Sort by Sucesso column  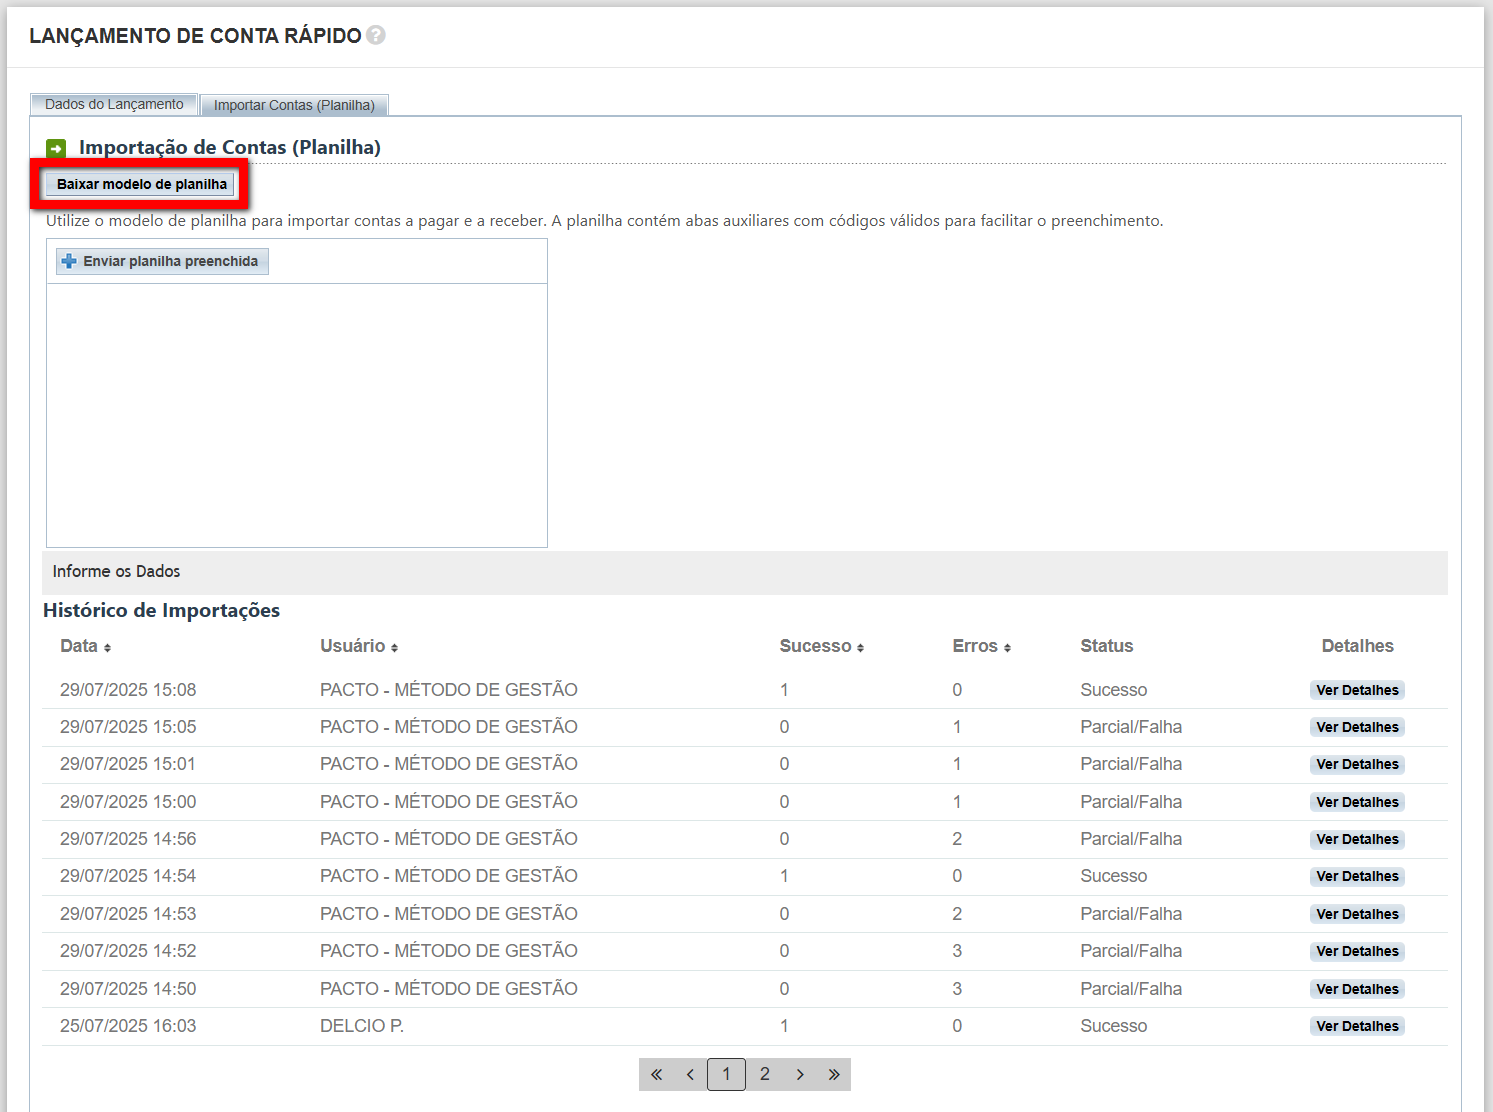tap(860, 648)
